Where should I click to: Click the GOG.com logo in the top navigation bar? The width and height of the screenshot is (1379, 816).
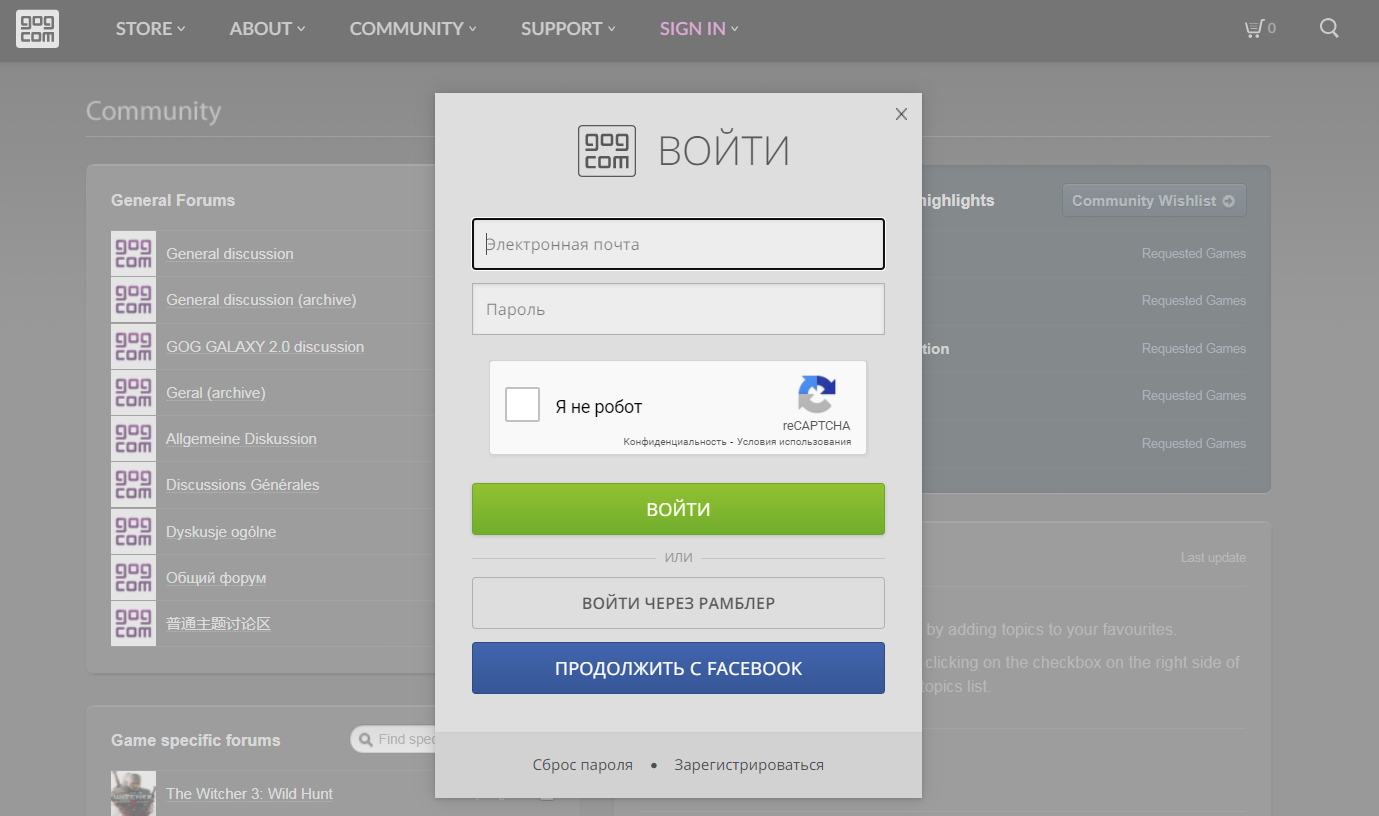click(x=37, y=29)
